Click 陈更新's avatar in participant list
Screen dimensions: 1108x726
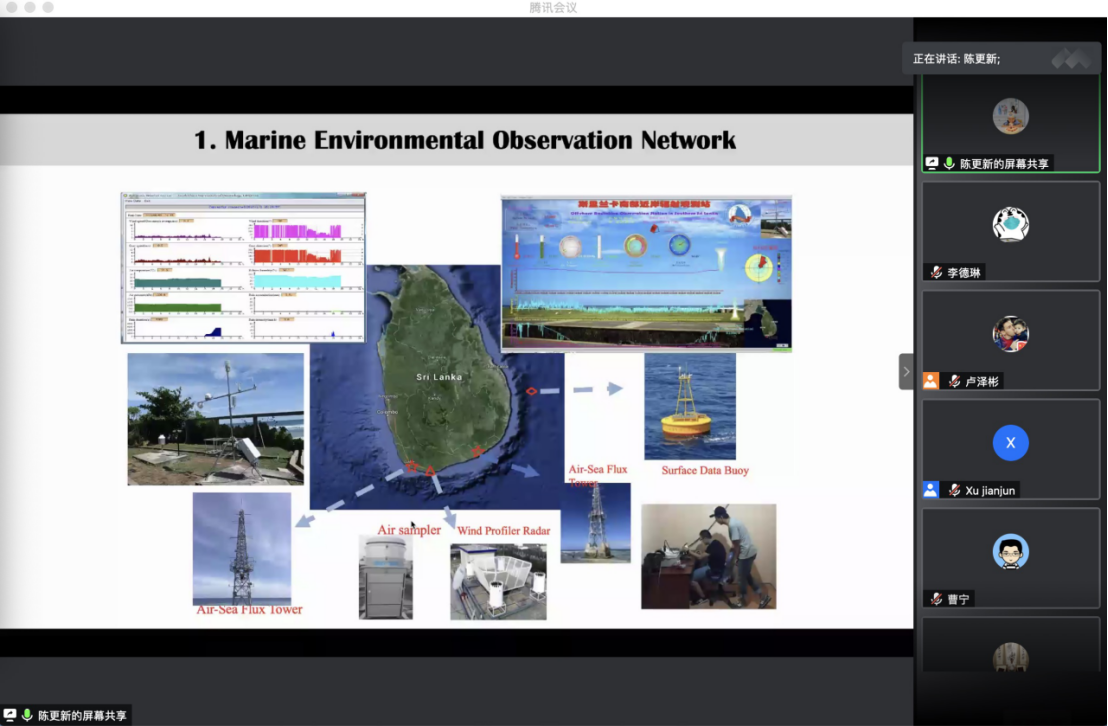(1010, 116)
